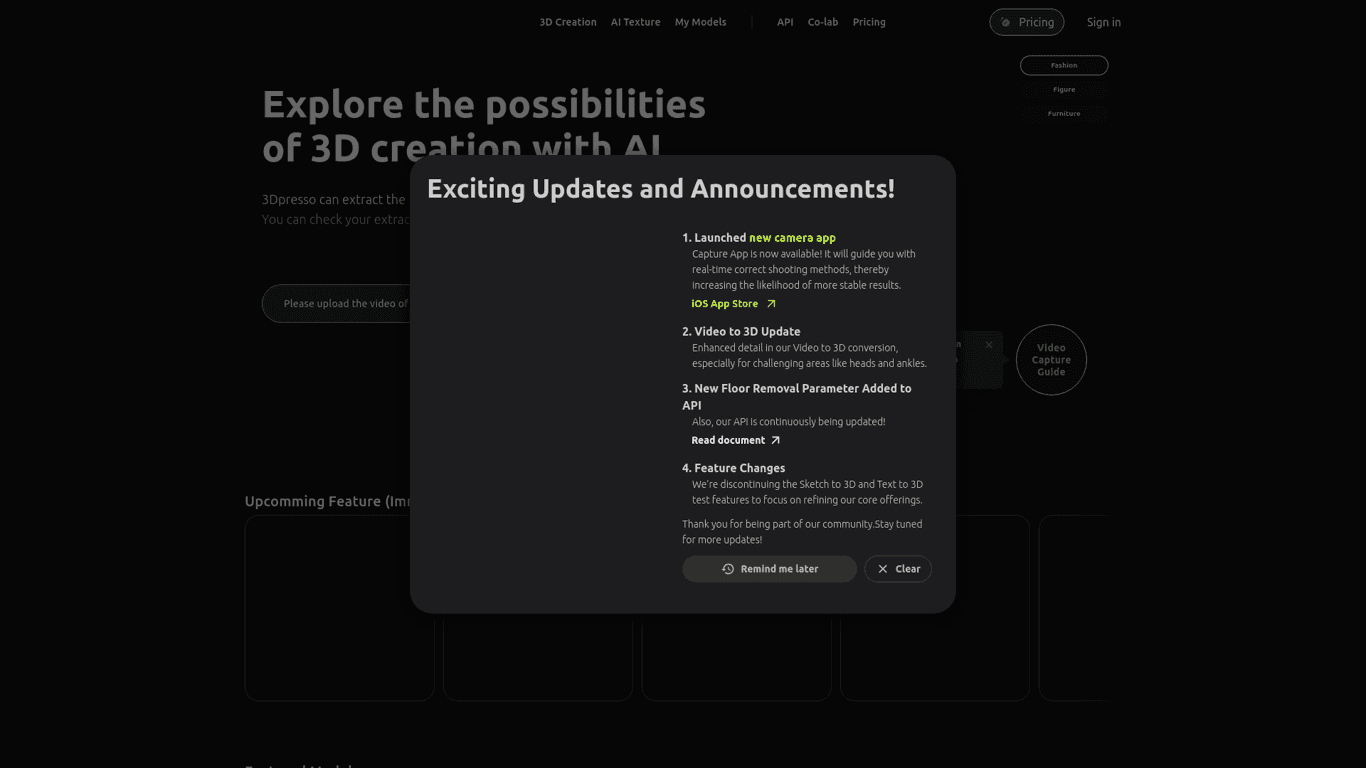Image resolution: width=1366 pixels, height=768 pixels.
Task: Open the 3D Creation menu item
Action: tap(567, 21)
